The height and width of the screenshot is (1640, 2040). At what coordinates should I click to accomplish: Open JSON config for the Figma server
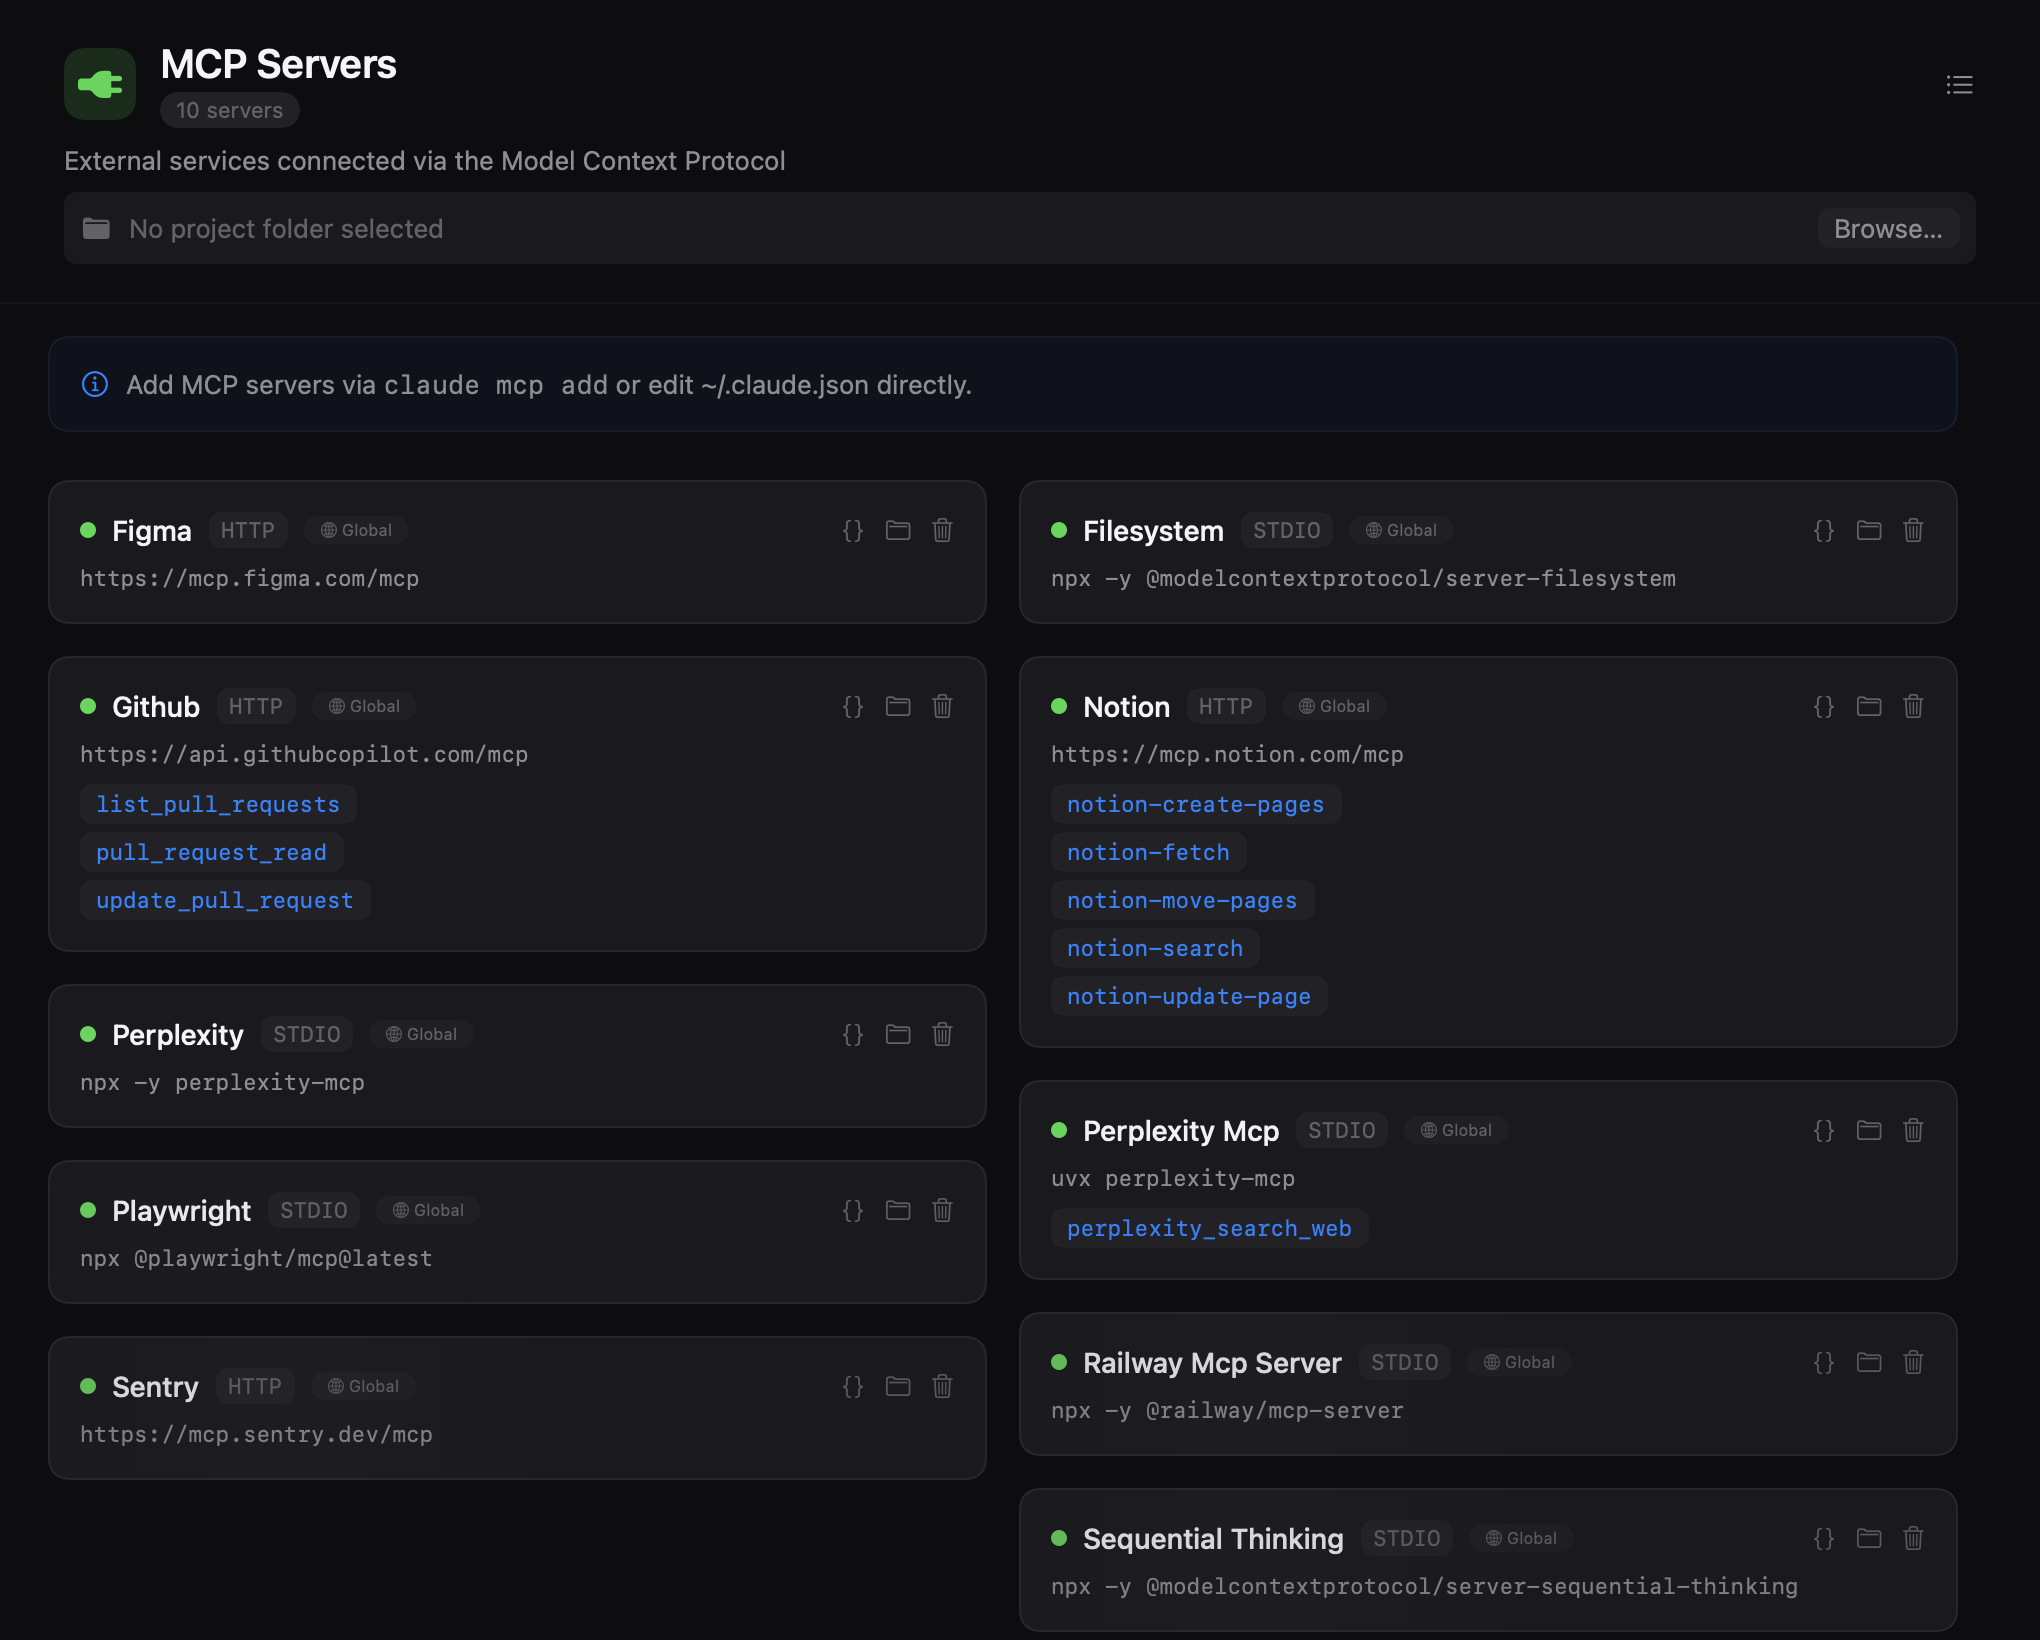point(853,531)
